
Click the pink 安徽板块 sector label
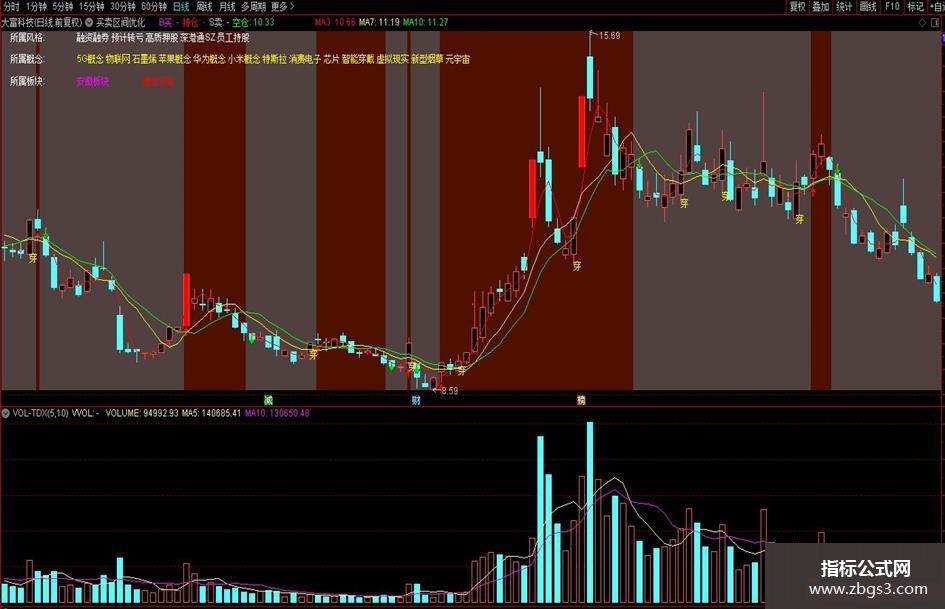coord(93,81)
